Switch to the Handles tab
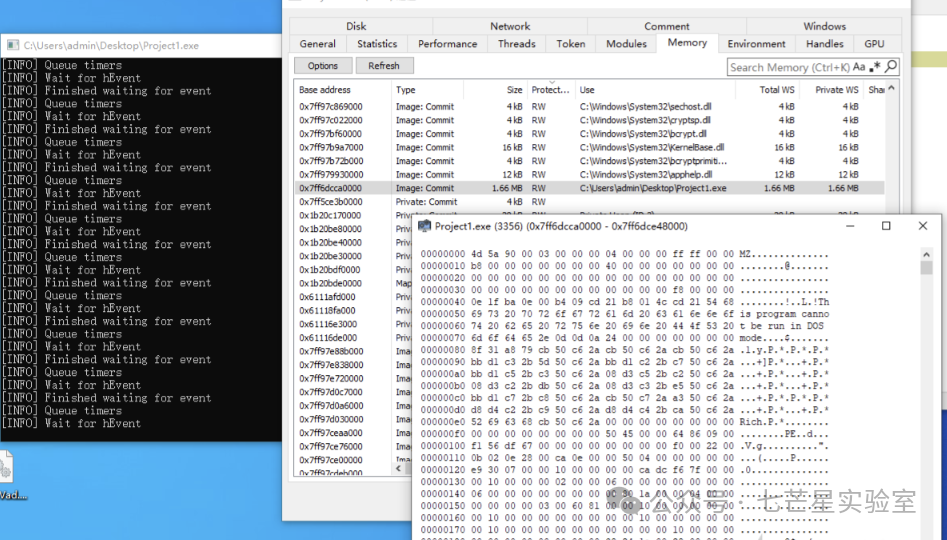The image size is (947, 540). (824, 43)
